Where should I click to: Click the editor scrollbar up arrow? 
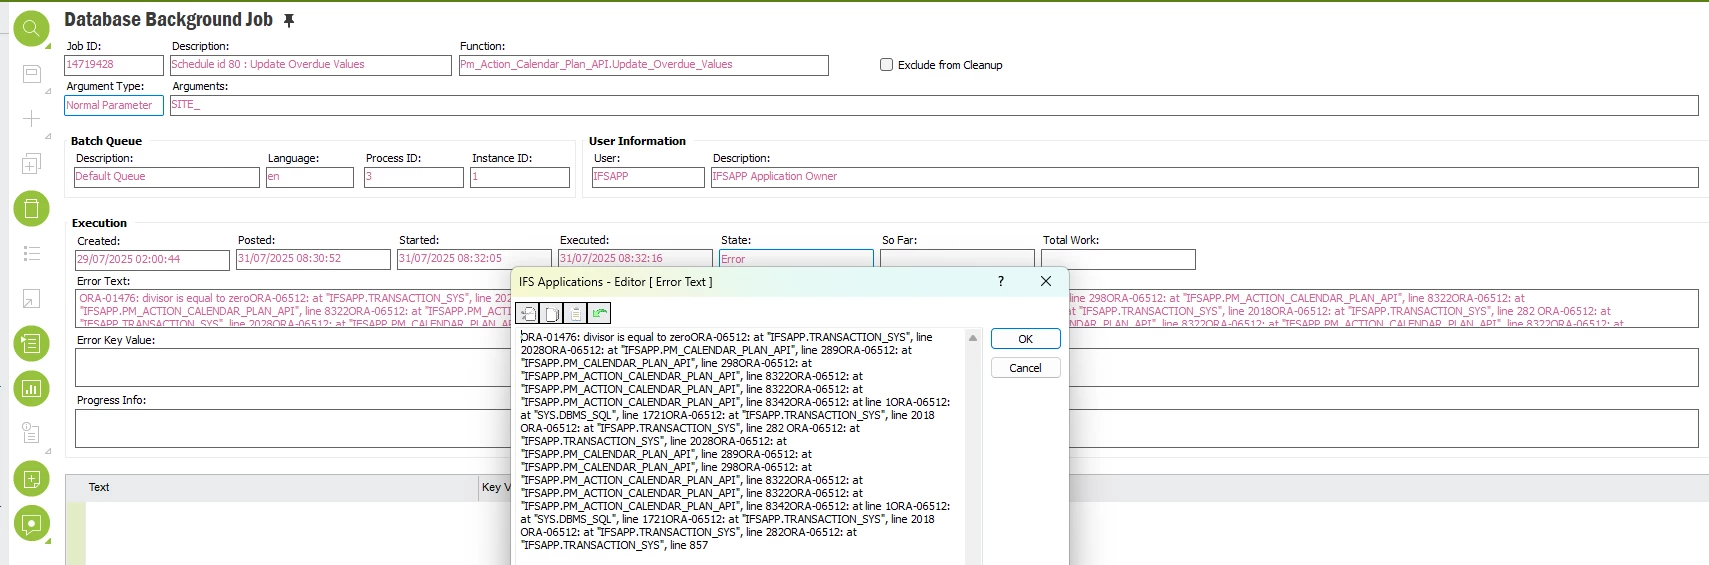tap(973, 338)
